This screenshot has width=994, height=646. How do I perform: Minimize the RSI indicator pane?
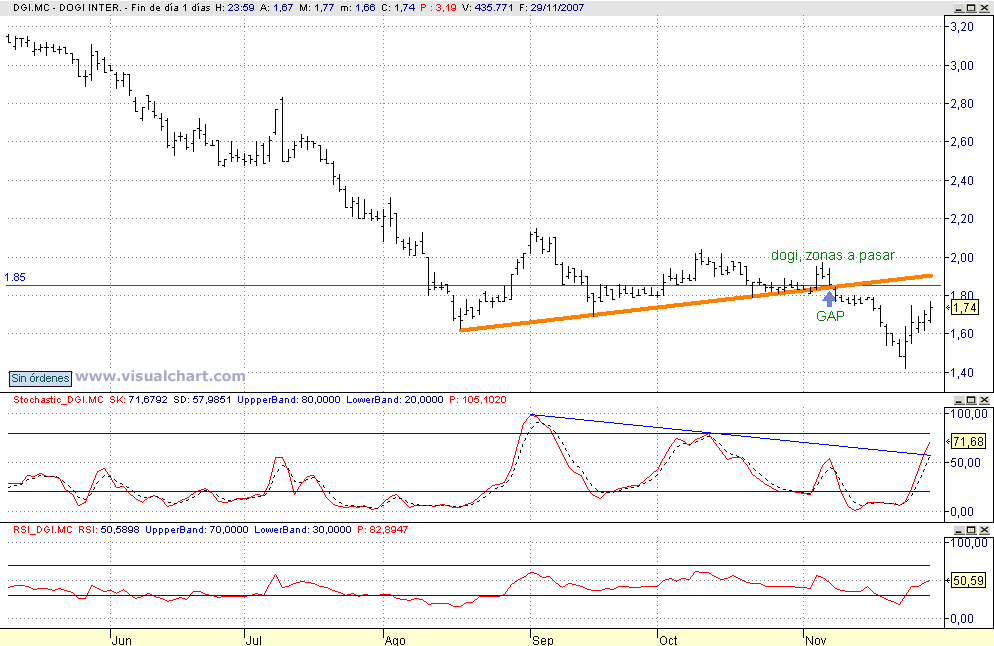tap(959, 529)
